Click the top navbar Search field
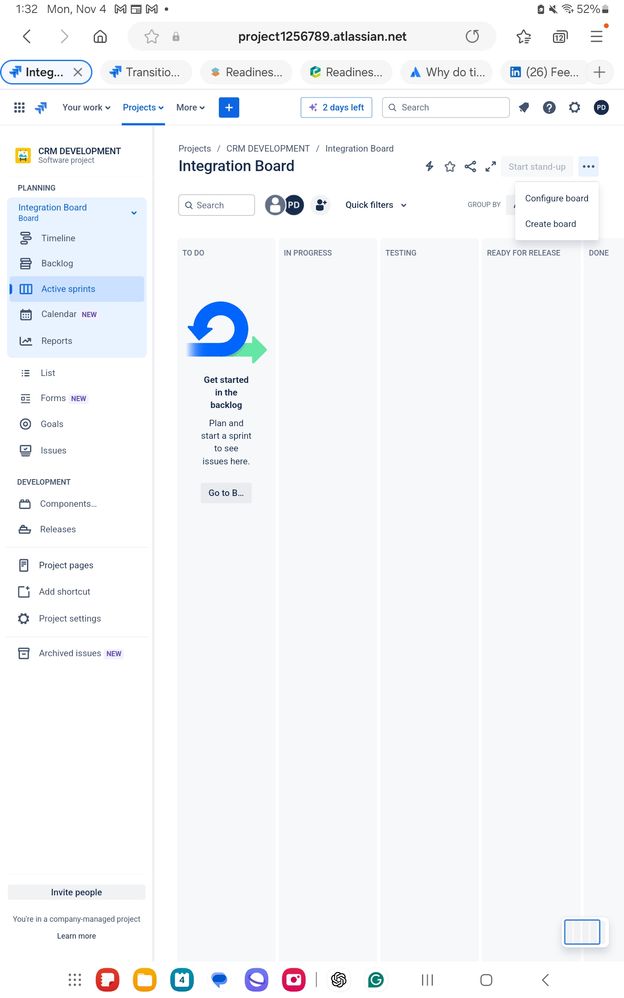Image resolution: width=624 pixels, height=998 pixels. [446, 108]
